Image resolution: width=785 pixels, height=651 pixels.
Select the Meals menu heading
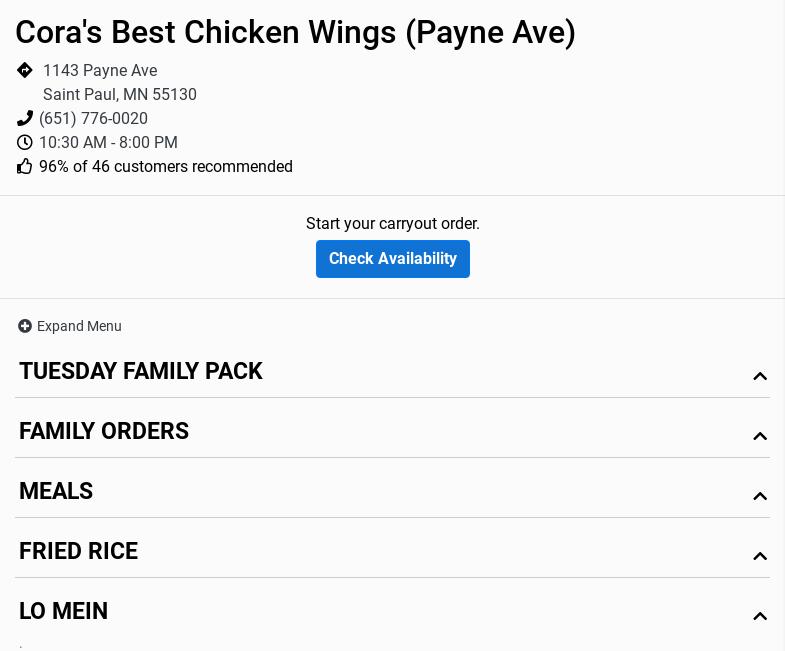tap(56, 491)
